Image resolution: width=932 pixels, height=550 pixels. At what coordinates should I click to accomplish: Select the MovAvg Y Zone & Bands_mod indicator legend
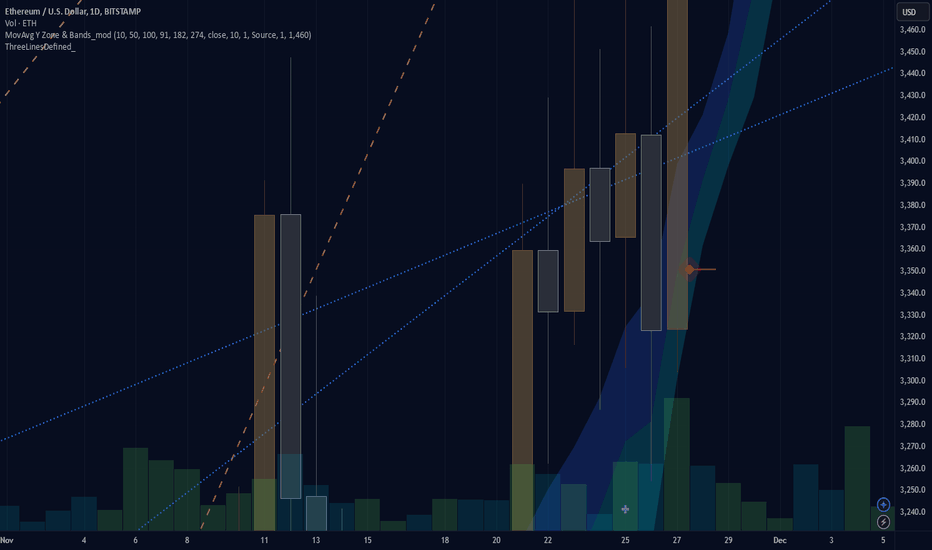[x=158, y=35]
